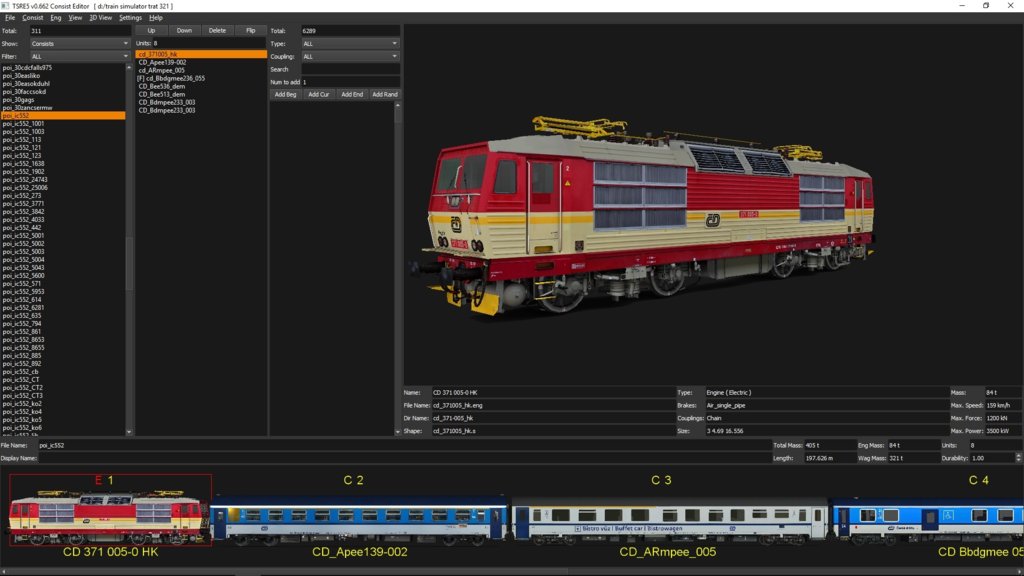The width and height of the screenshot is (1024, 576).
Task: Flip the selected unit with the Flip button
Action: click(x=253, y=30)
